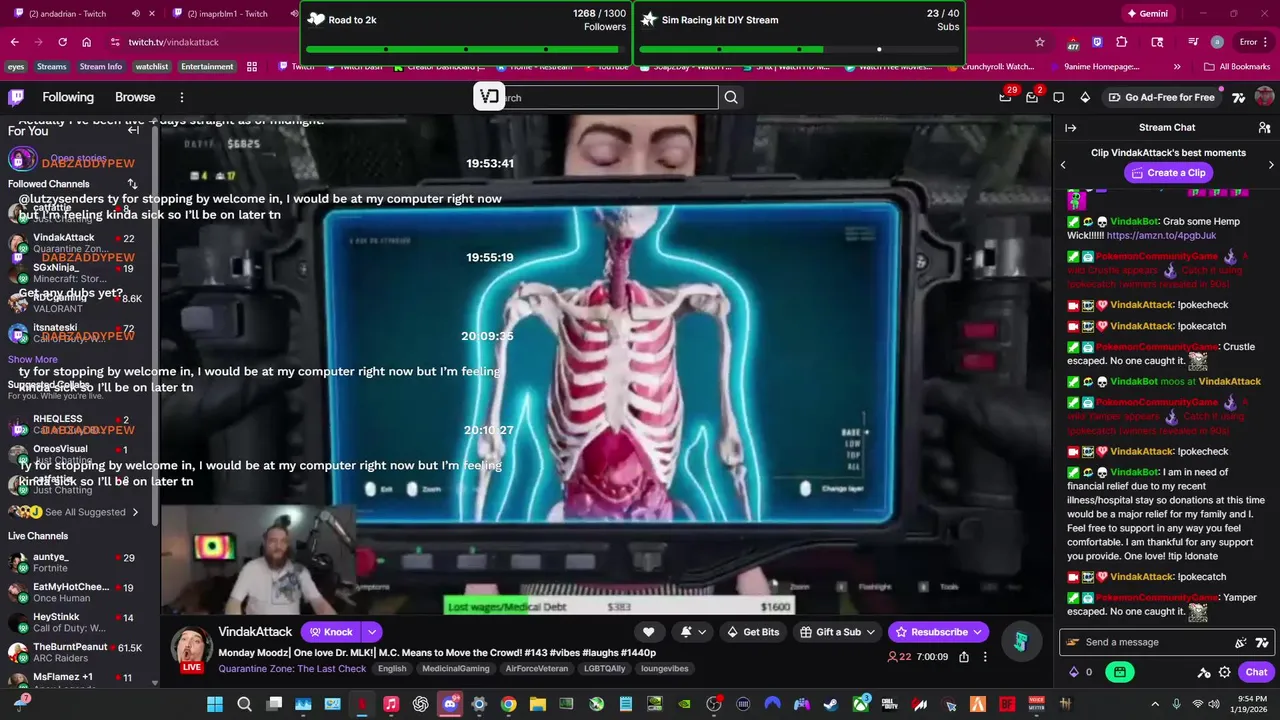Open the chat settings gear

click(1224, 672)
